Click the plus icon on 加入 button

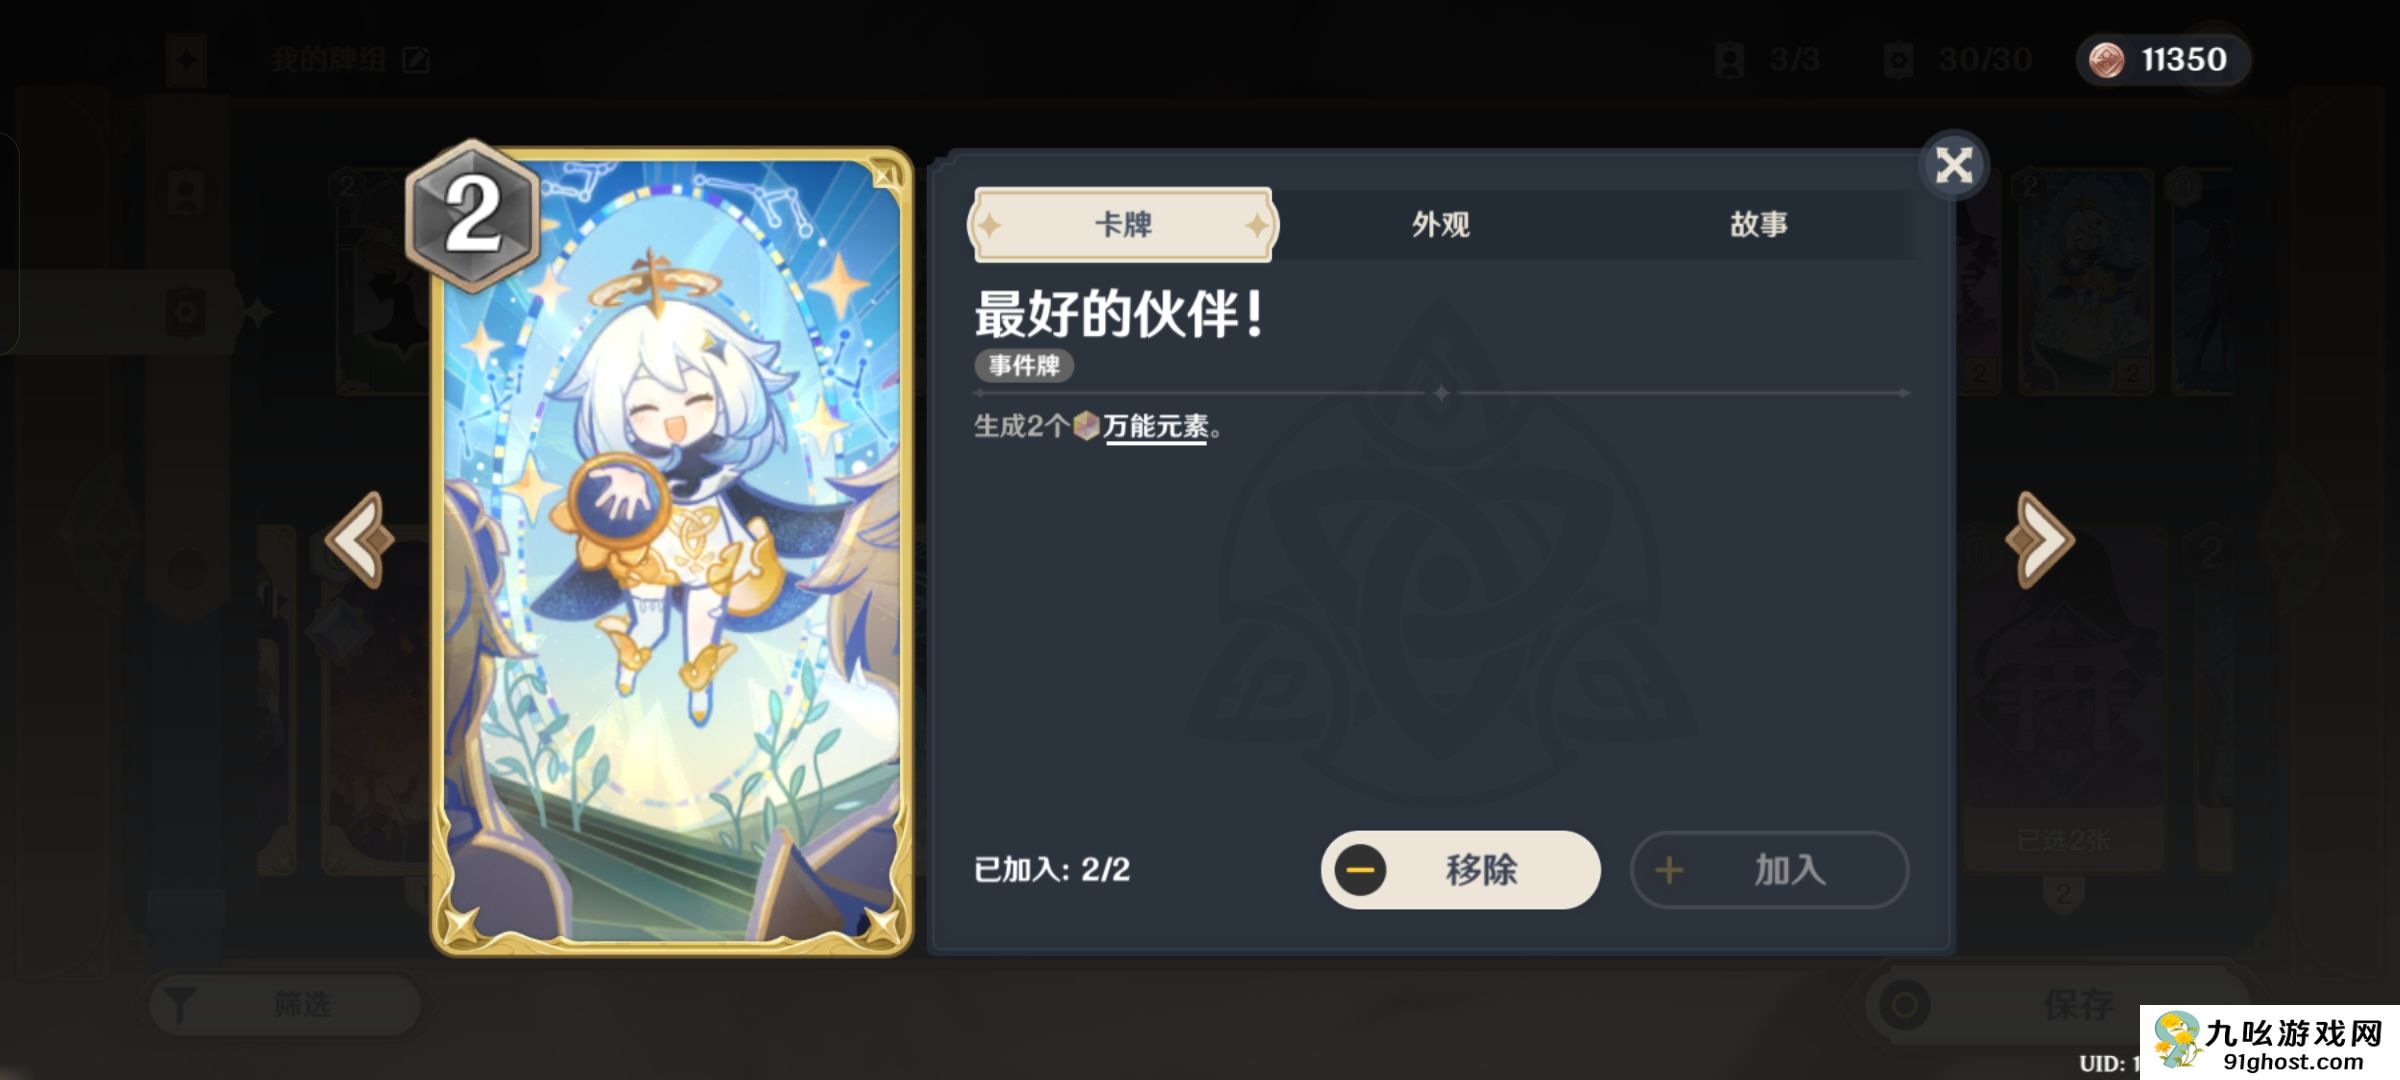pyautogui.click(x=1668, y=870)
